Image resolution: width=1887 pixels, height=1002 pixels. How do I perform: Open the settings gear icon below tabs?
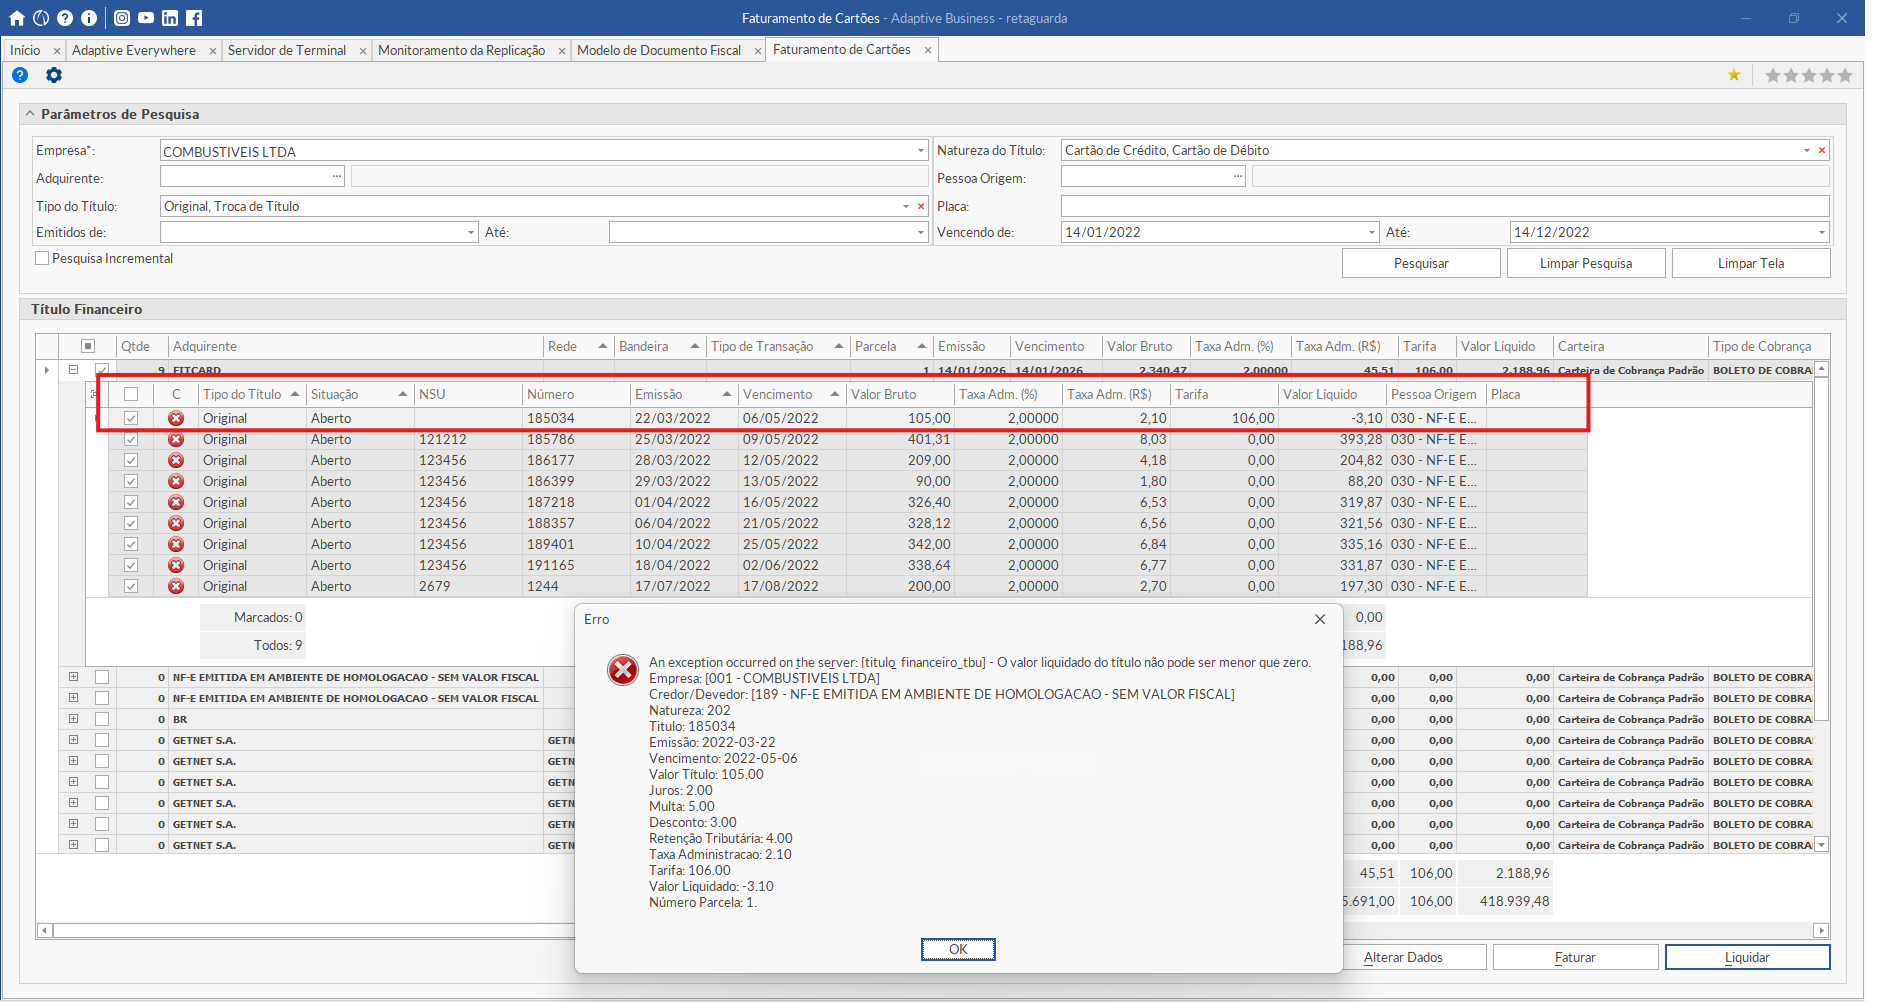pyautogui.click(x=54, y=75)
